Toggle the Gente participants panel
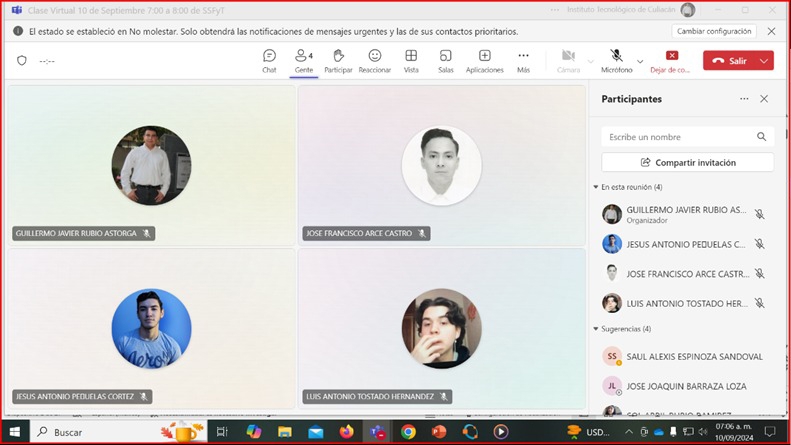791x445 pixels. point(304,61)
